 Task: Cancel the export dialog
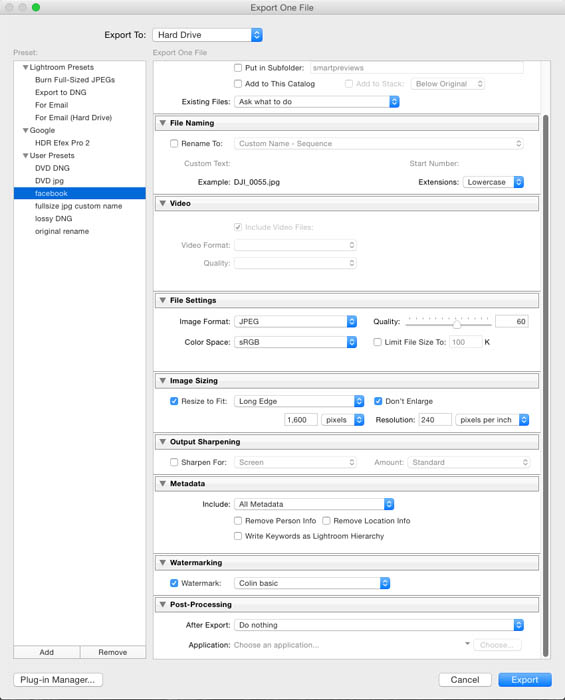click(x=465, y=680)
